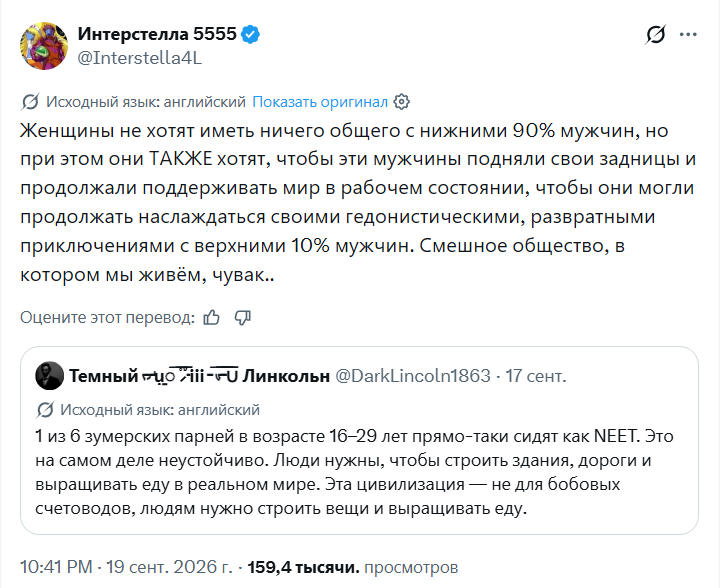Click the translation icon in the quoted tweet

tap(45, 409)
